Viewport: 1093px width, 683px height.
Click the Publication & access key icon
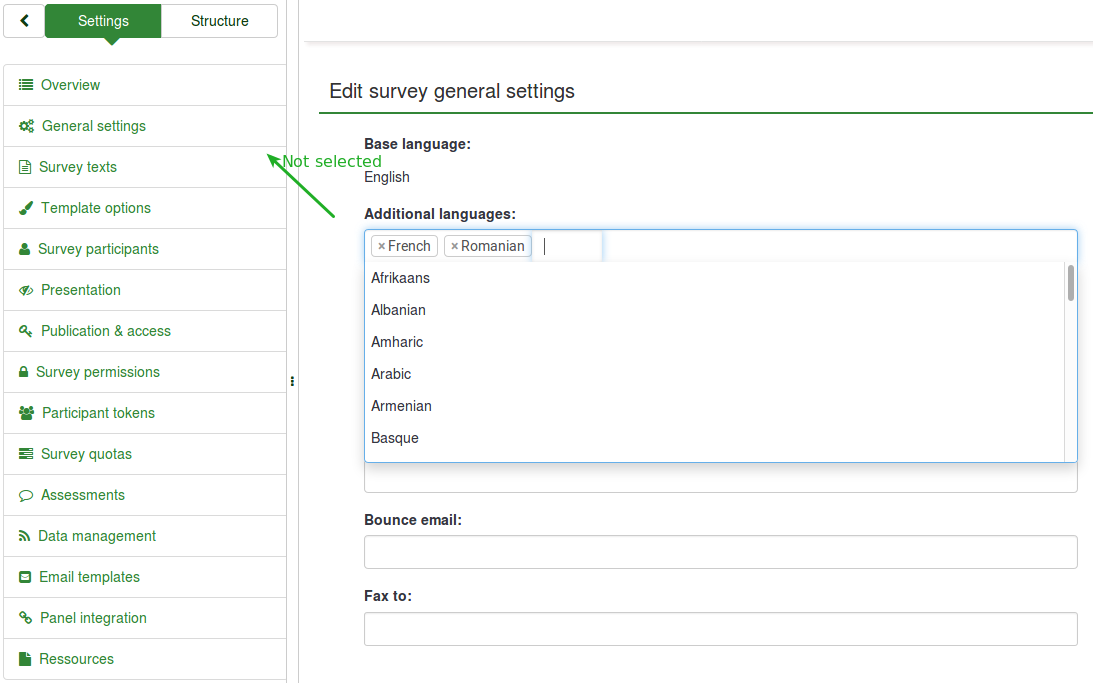coord(26,331)
